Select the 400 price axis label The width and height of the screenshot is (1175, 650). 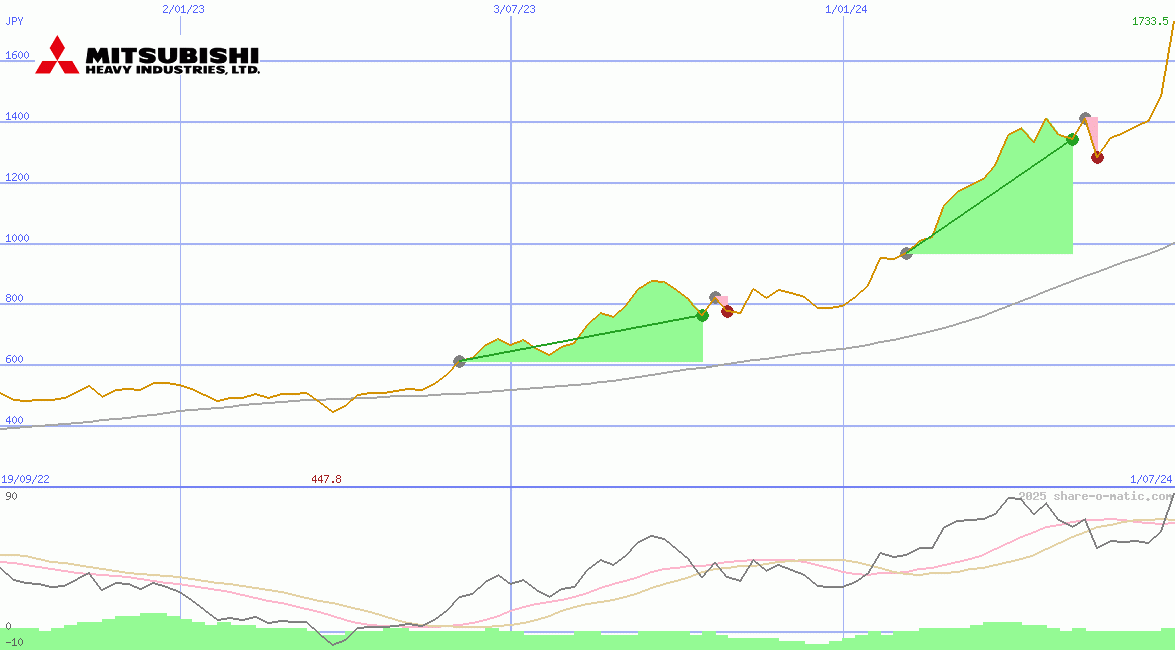click(x=14, y=421)
